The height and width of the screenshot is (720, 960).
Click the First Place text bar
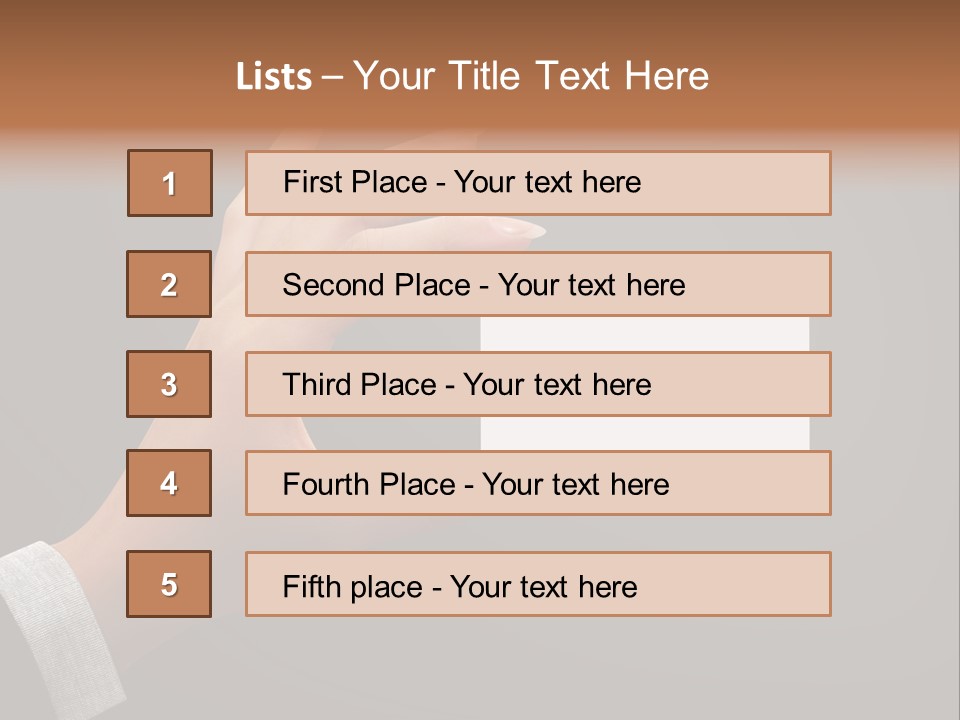point(538,183)
